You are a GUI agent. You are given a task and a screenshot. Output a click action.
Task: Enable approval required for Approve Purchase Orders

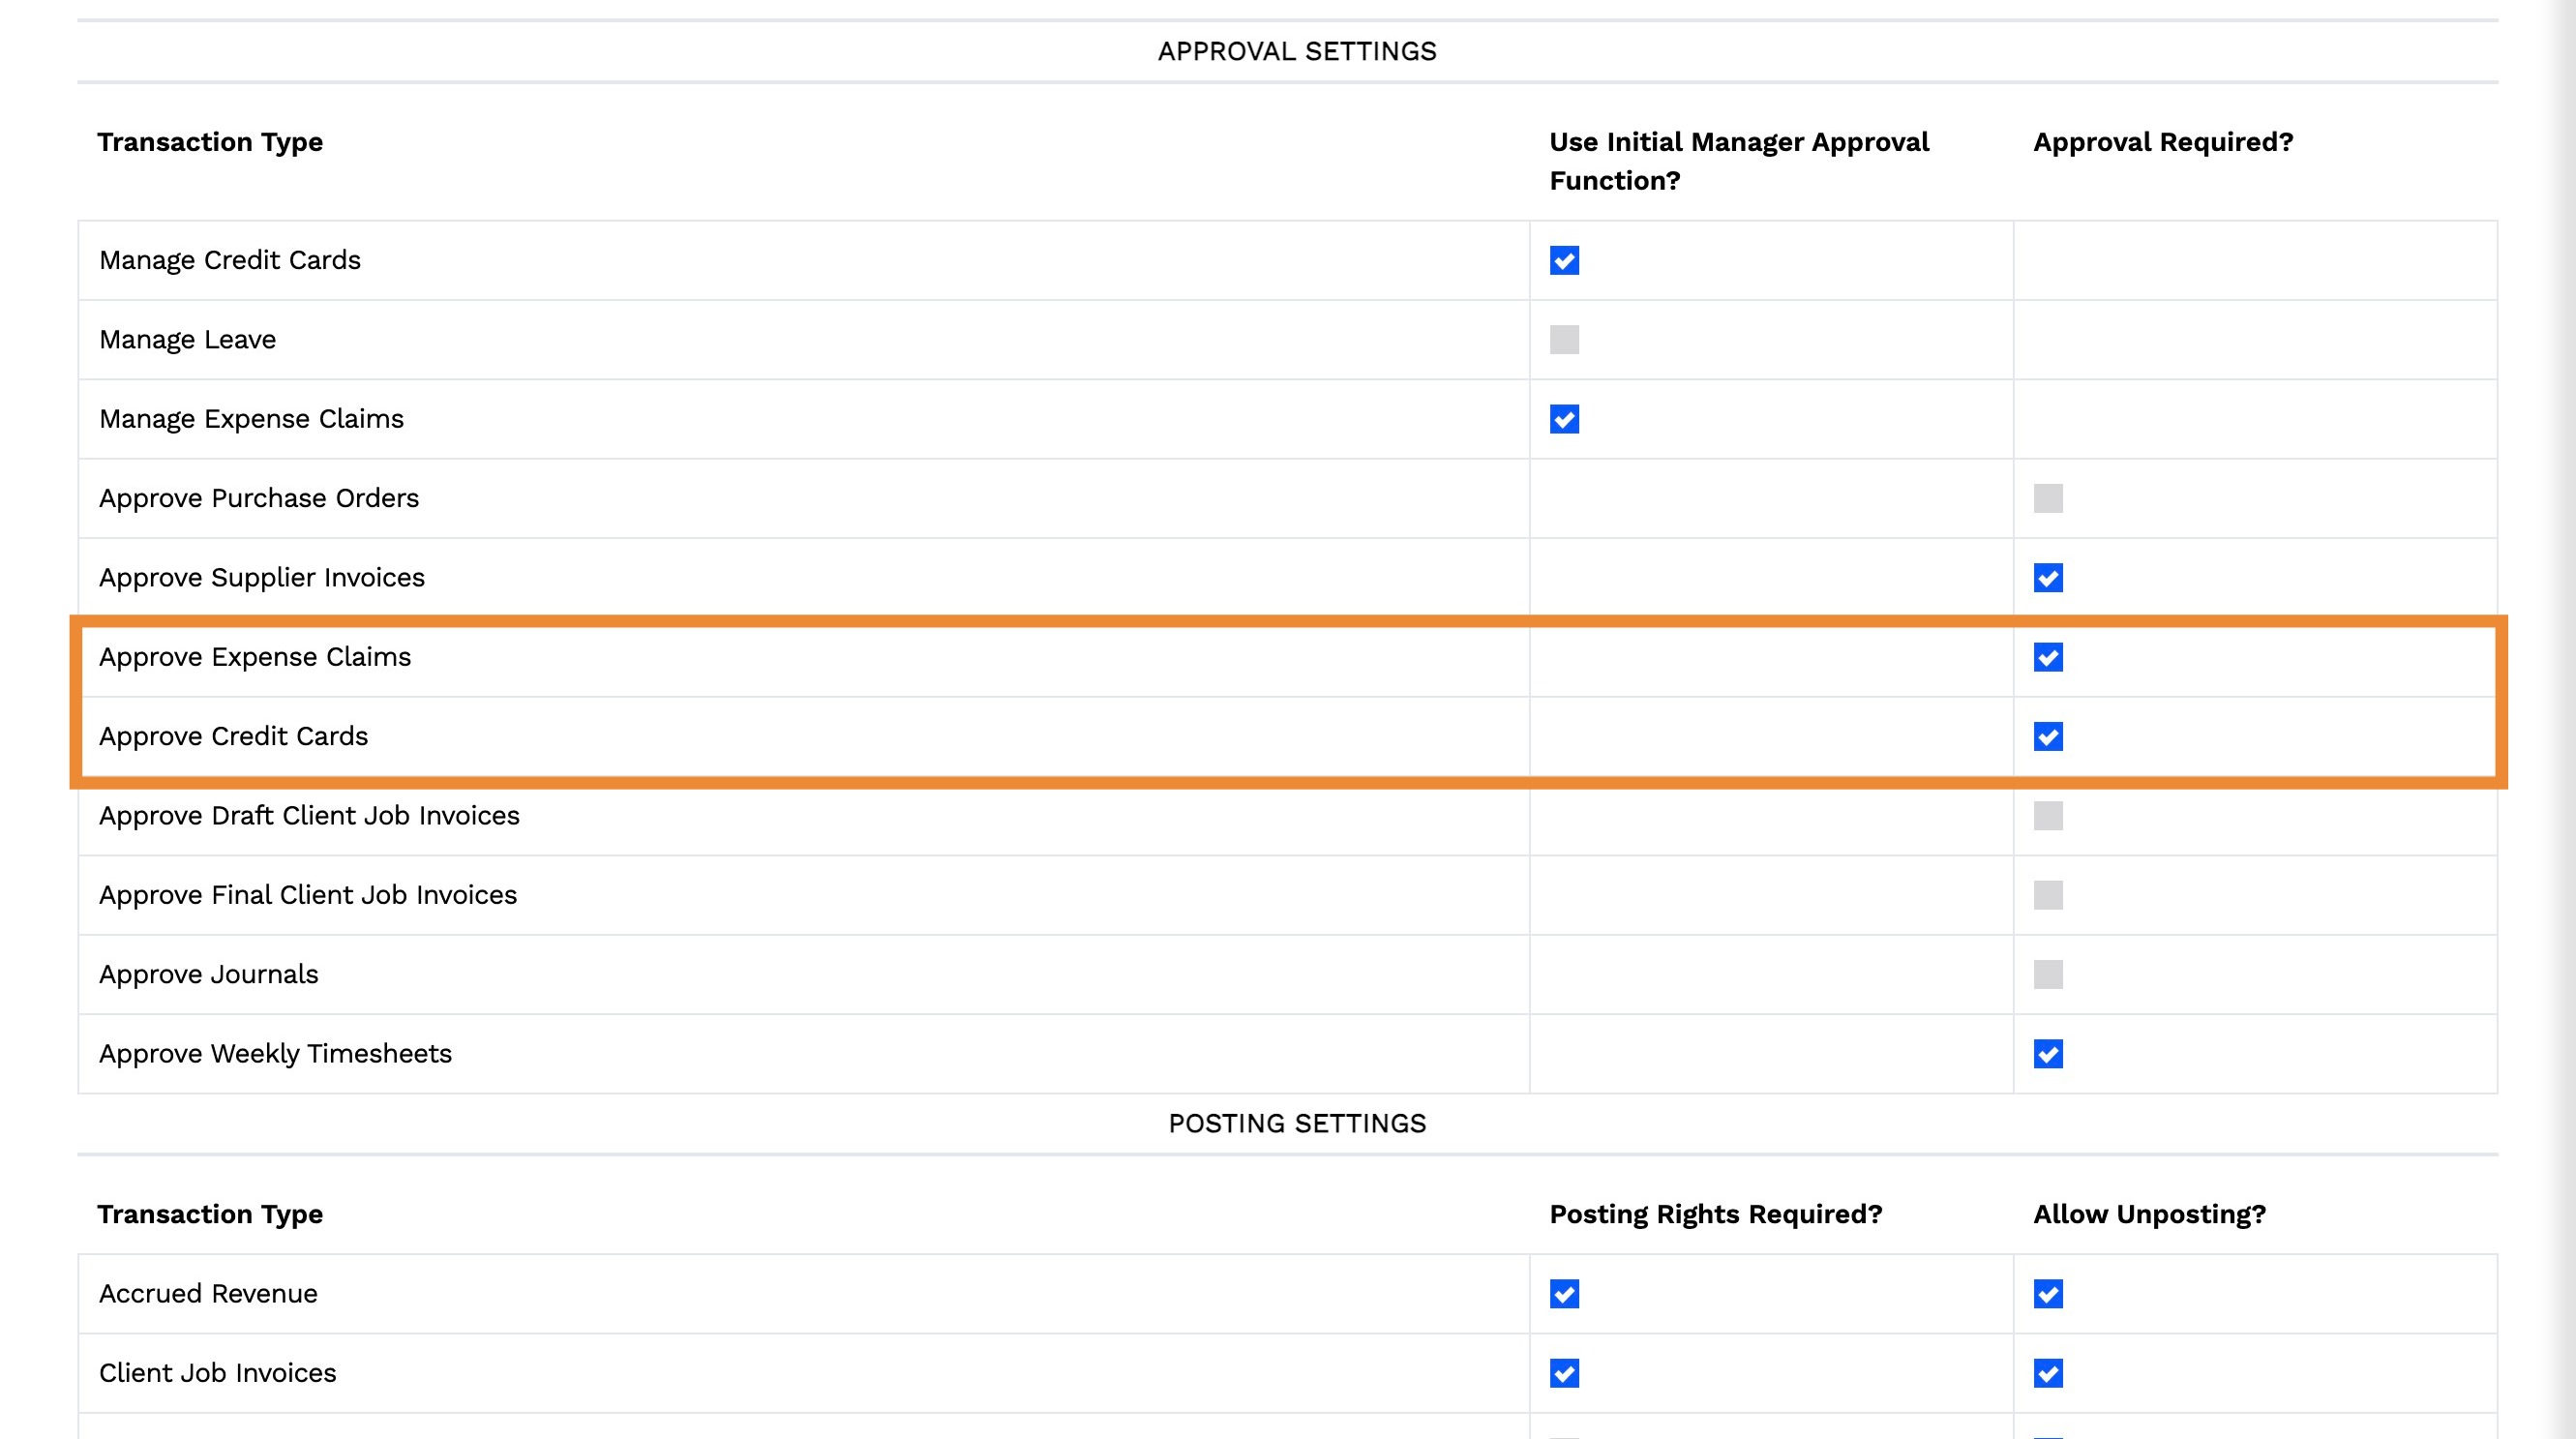(2047, 498)
